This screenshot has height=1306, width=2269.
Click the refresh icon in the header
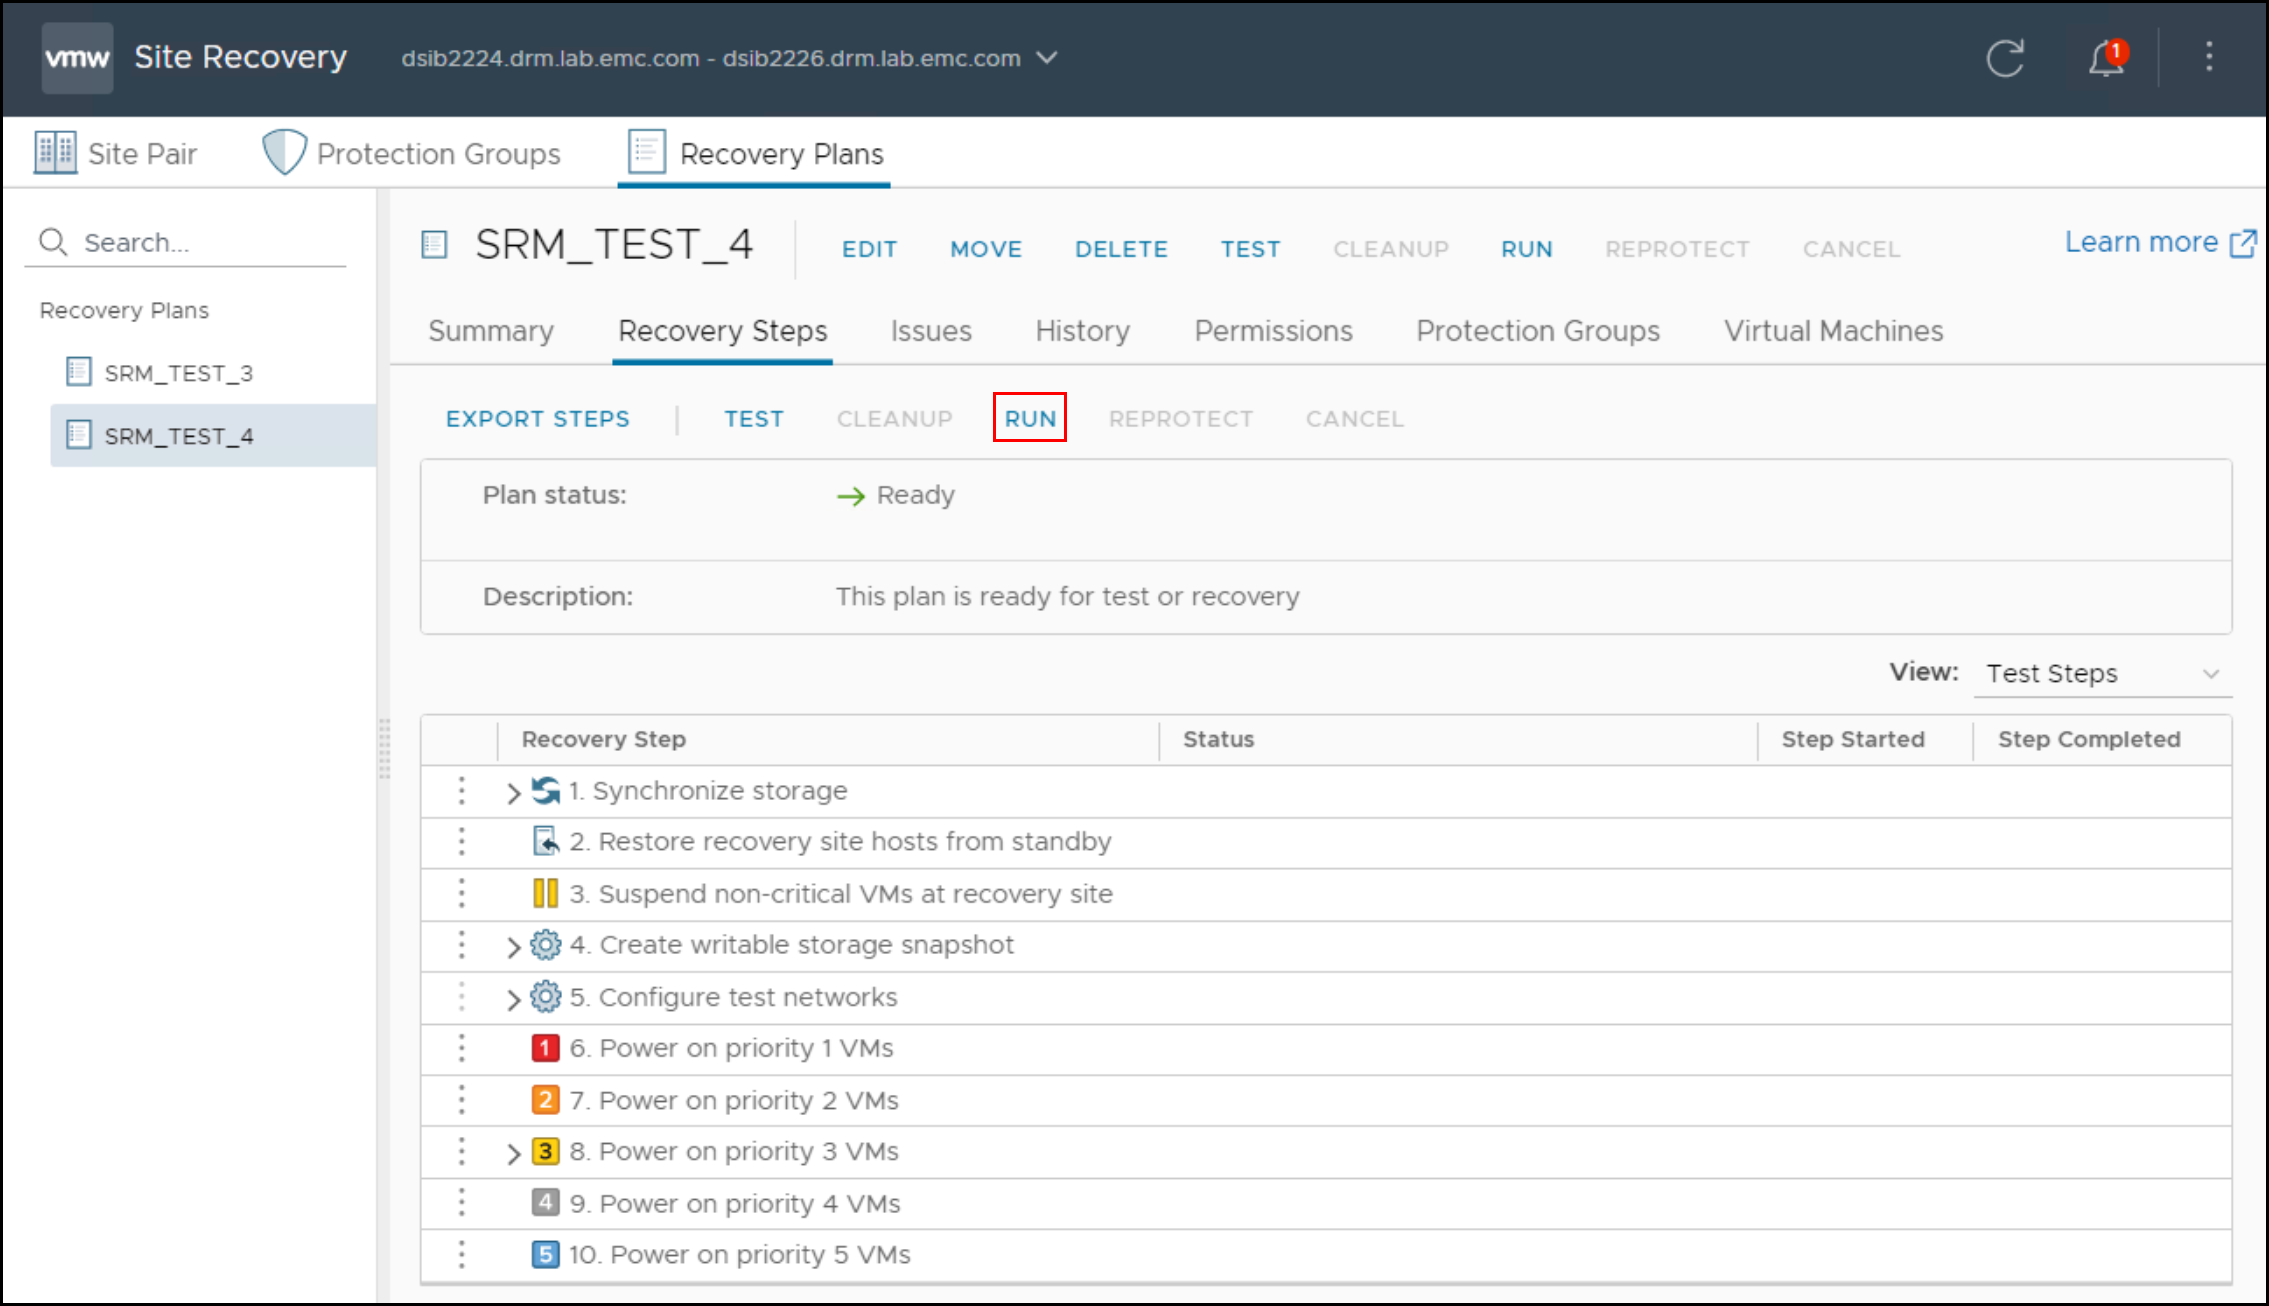click(2004, 58)
